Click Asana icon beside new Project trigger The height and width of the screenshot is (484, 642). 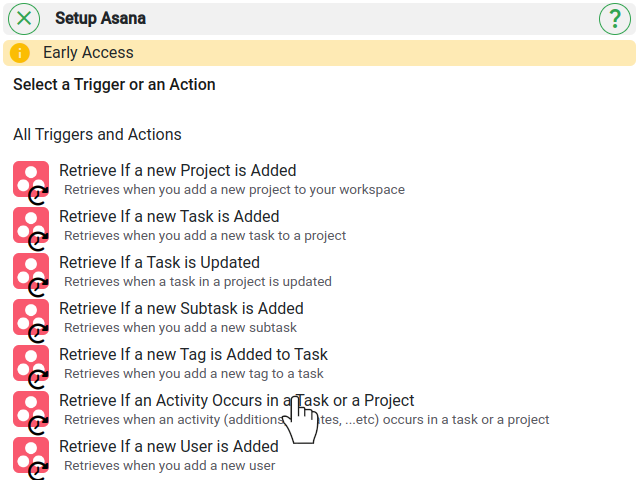coord(31,181)
